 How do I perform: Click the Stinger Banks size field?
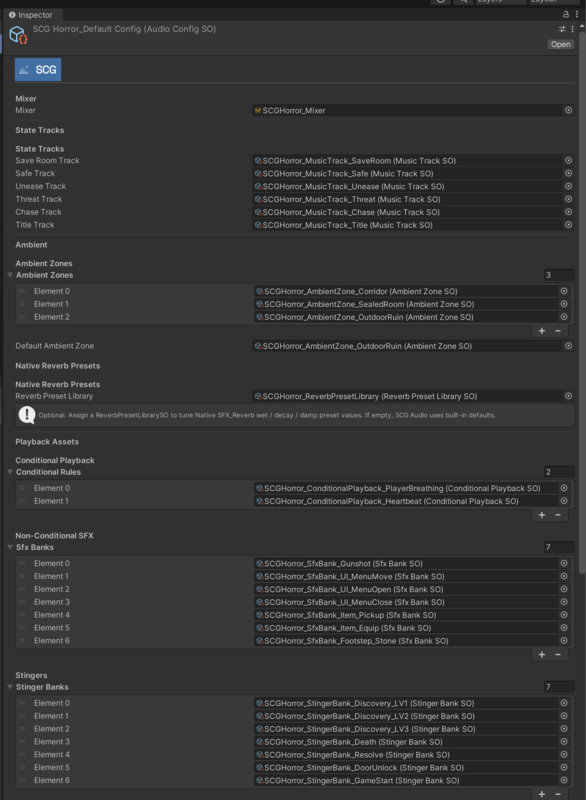point(559,687)
